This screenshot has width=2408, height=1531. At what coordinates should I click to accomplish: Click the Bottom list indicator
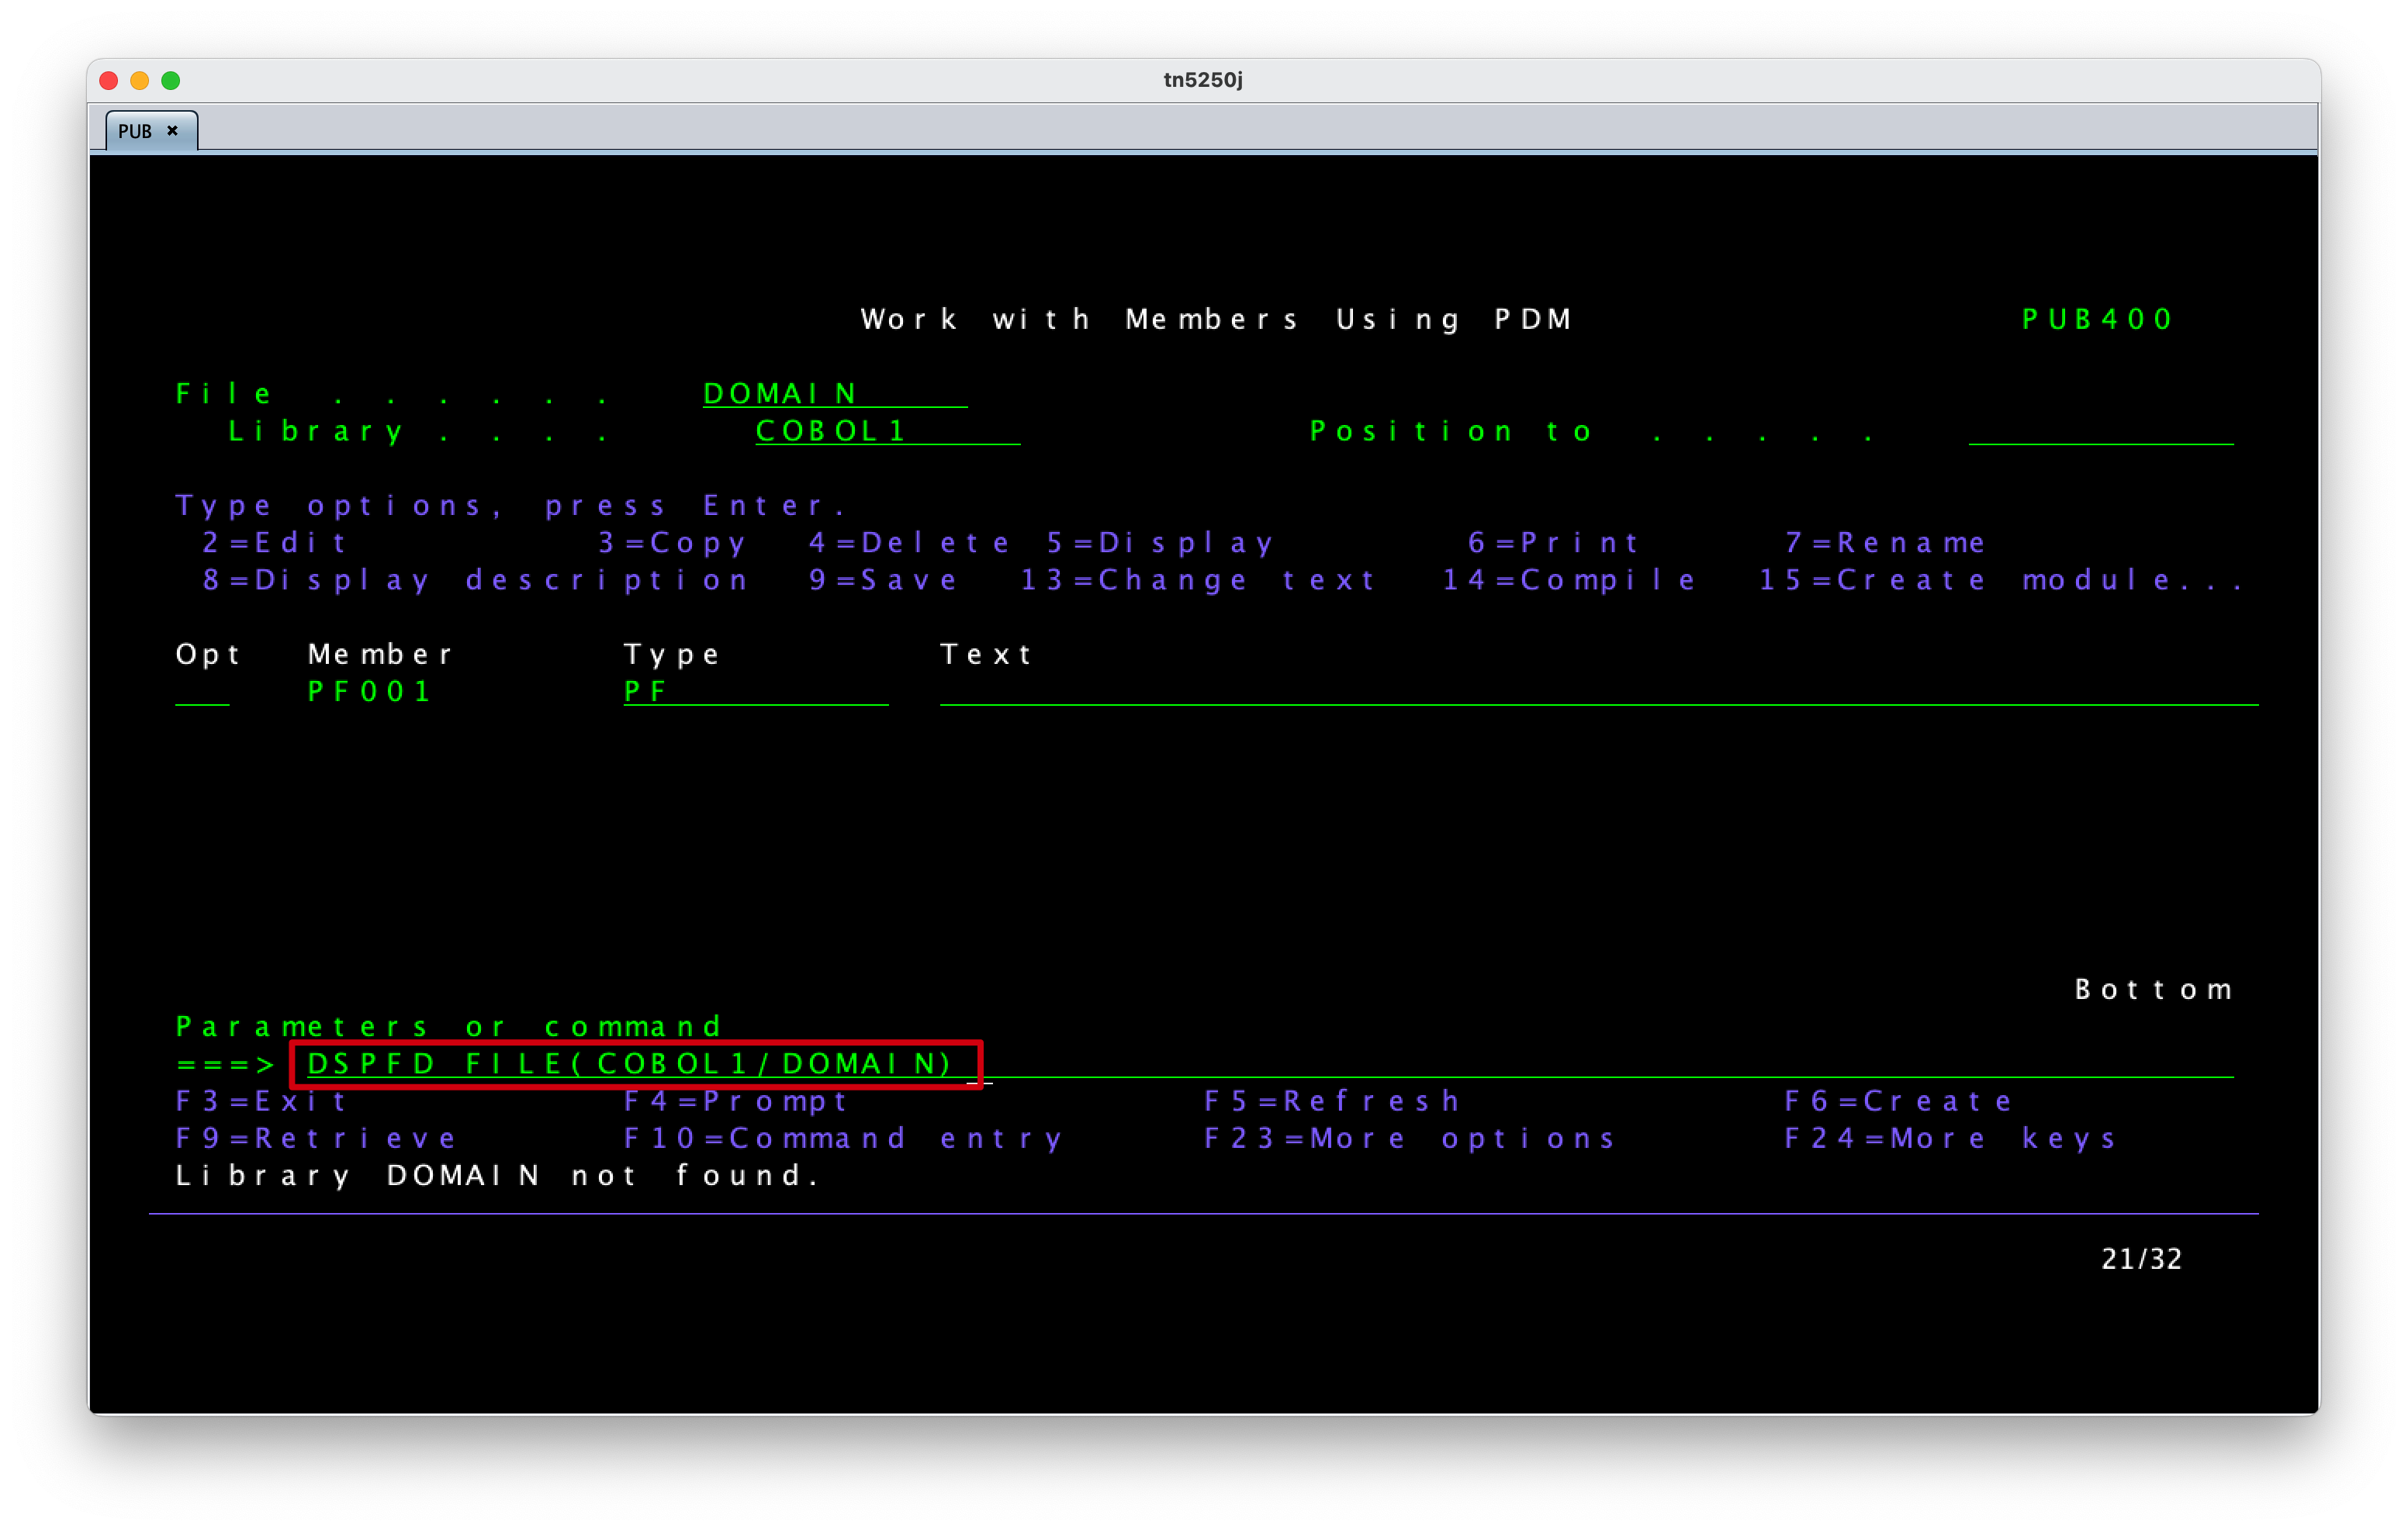pos(2153,989)
